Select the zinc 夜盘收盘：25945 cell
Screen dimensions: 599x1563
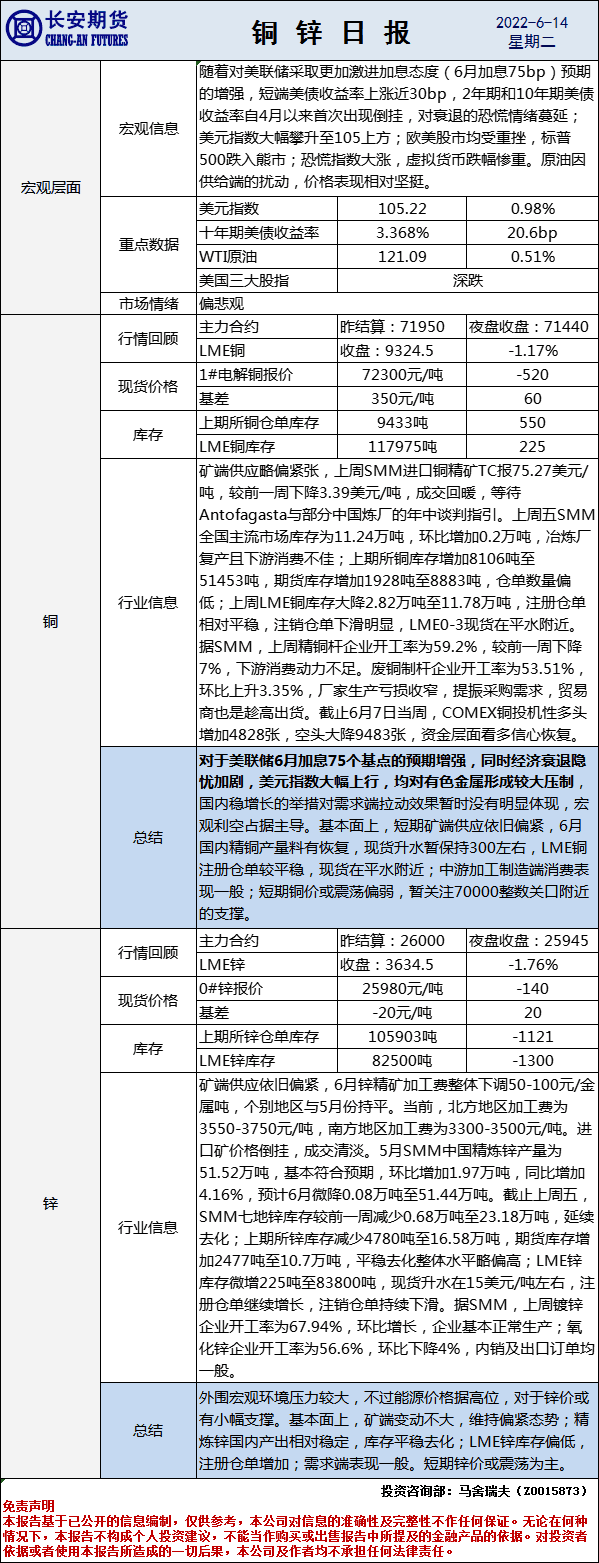531,941
